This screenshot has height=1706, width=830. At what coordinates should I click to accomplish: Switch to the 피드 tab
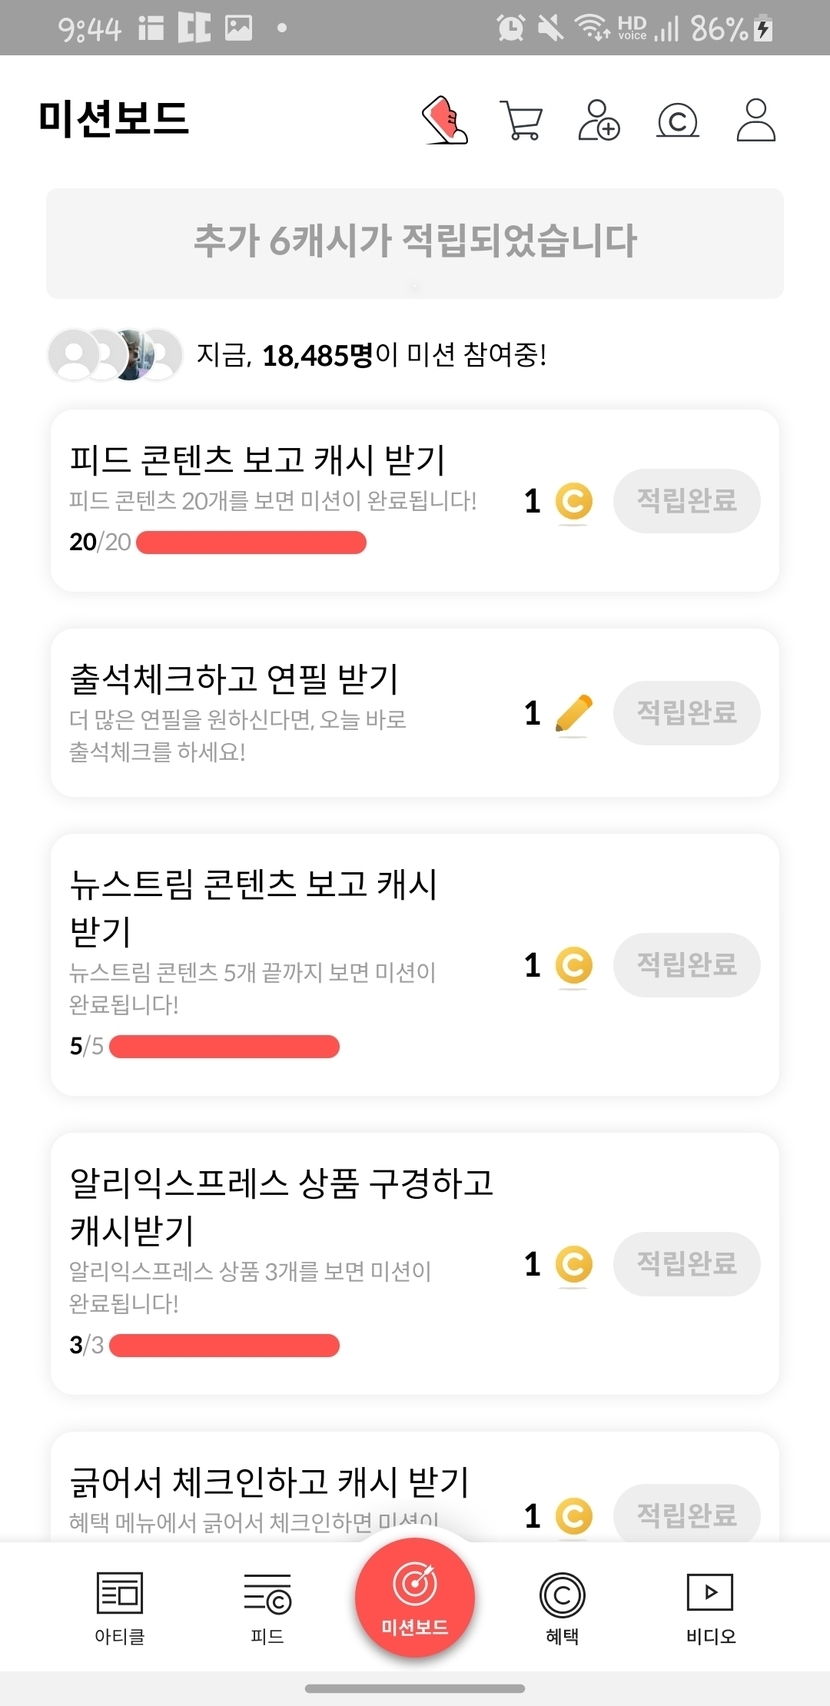(x=267, y=1607)
